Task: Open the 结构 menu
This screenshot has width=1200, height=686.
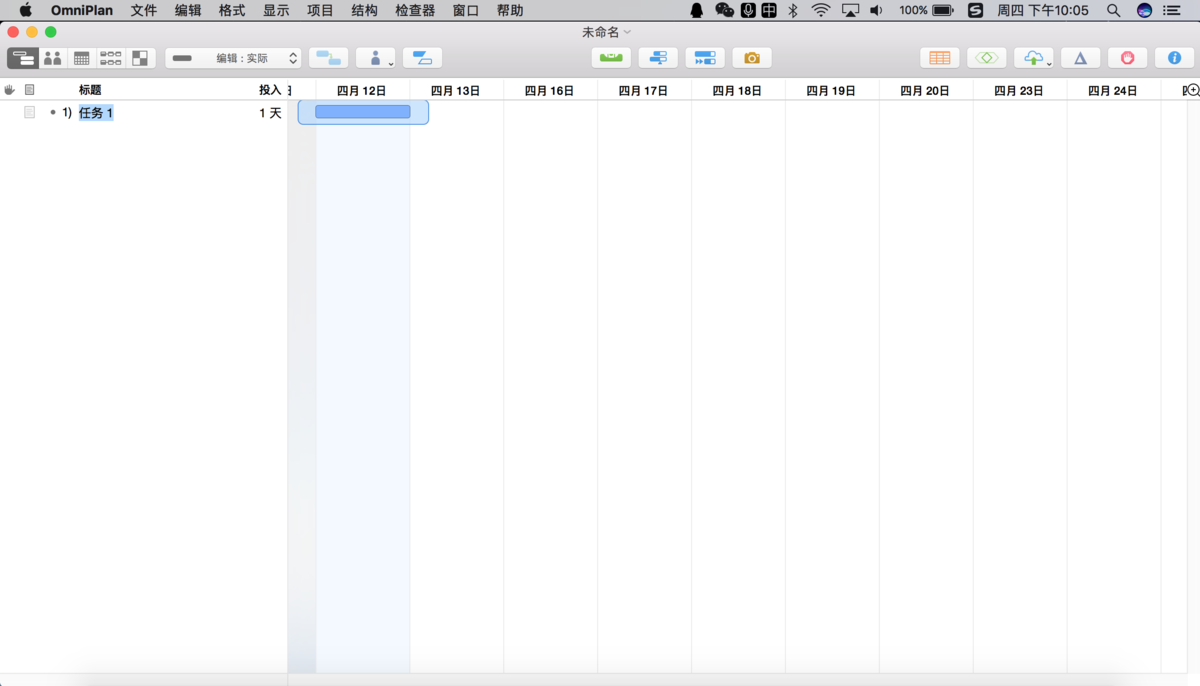Action: point(364,10)
